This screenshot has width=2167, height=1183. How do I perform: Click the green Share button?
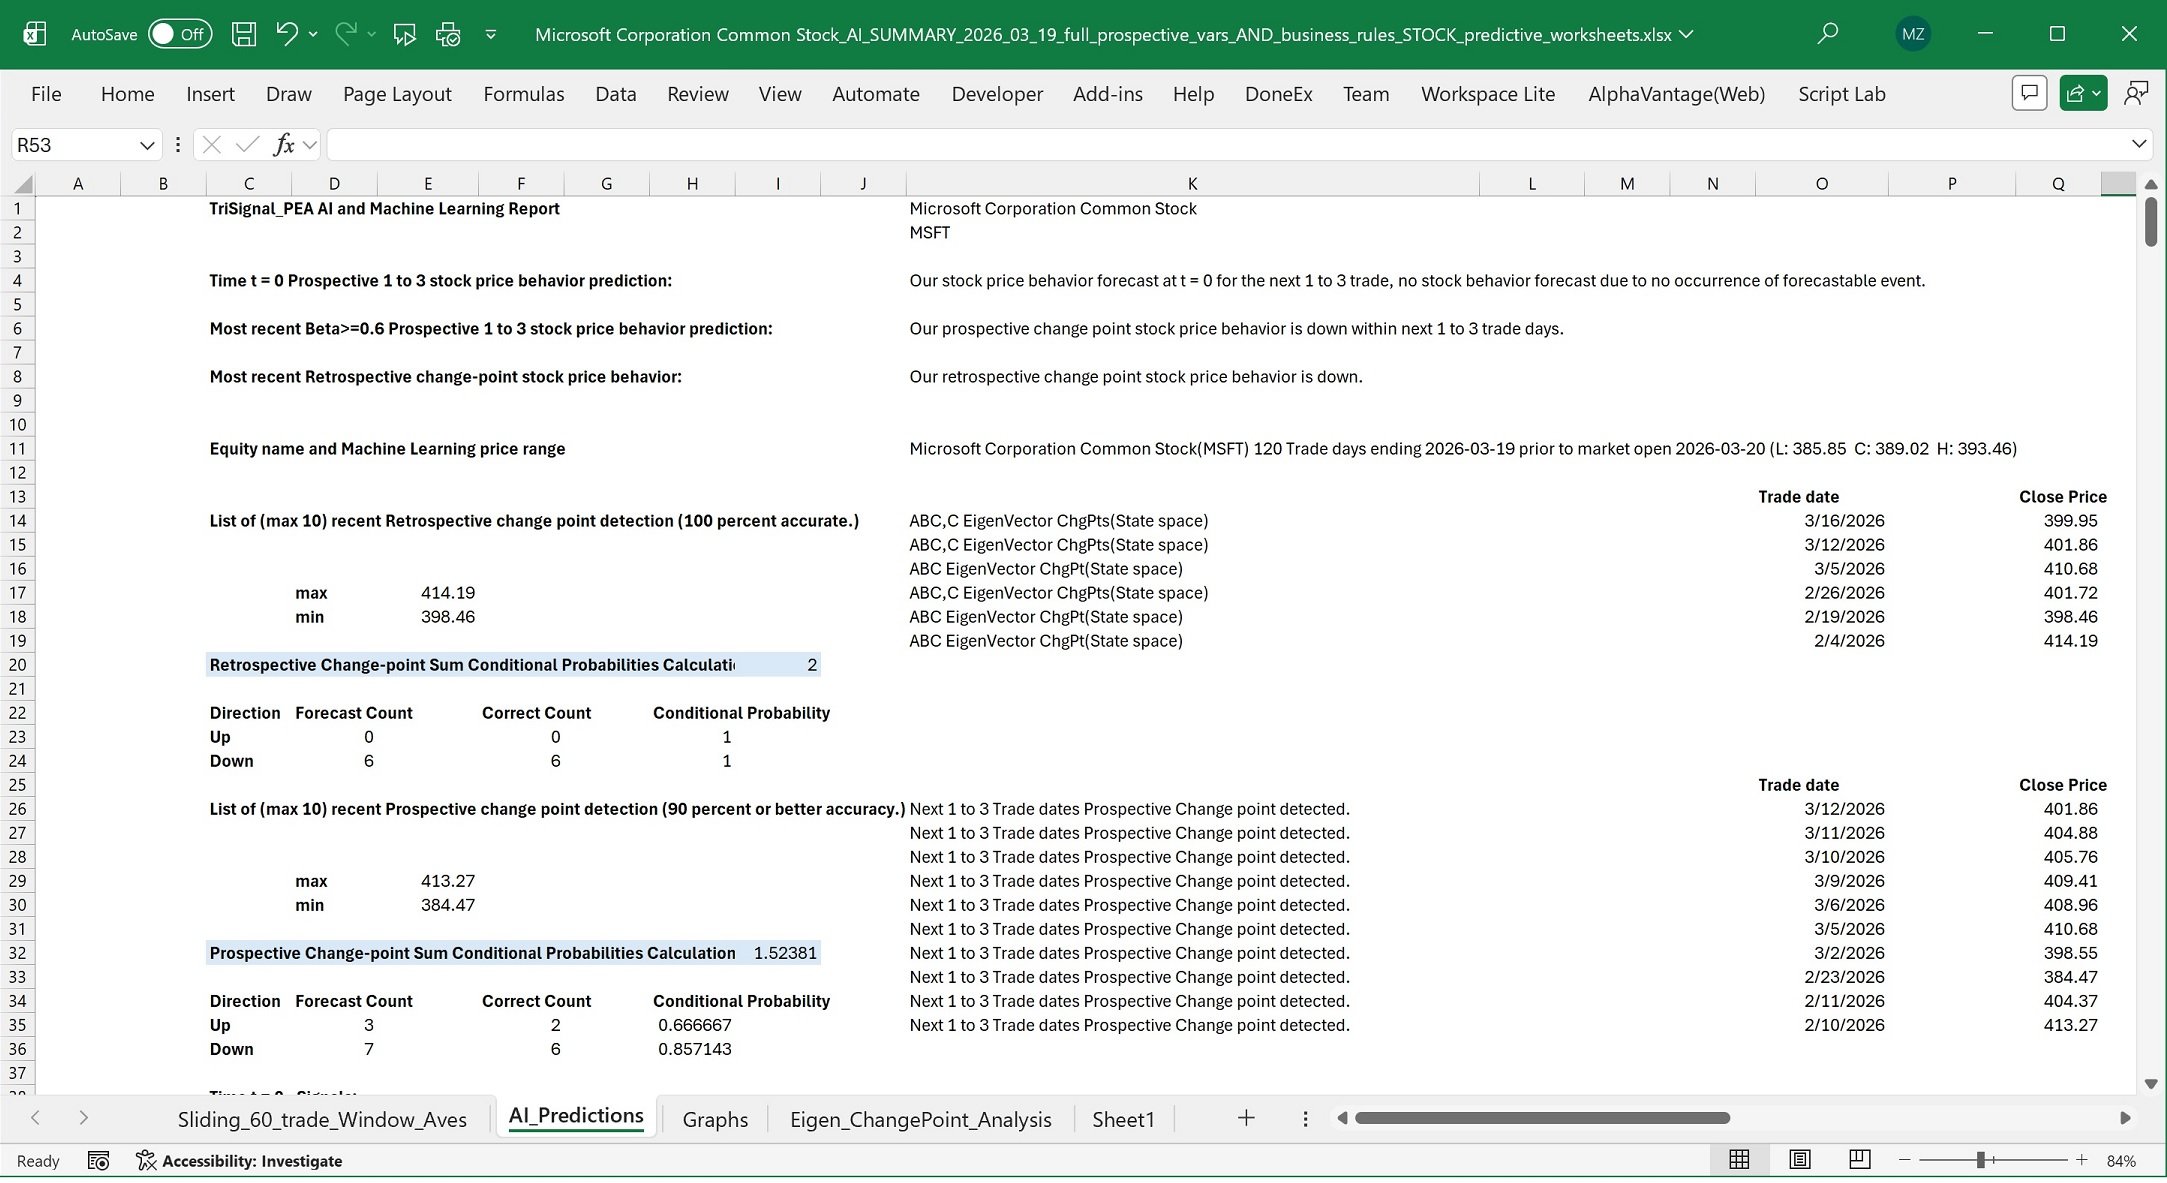2083,94
